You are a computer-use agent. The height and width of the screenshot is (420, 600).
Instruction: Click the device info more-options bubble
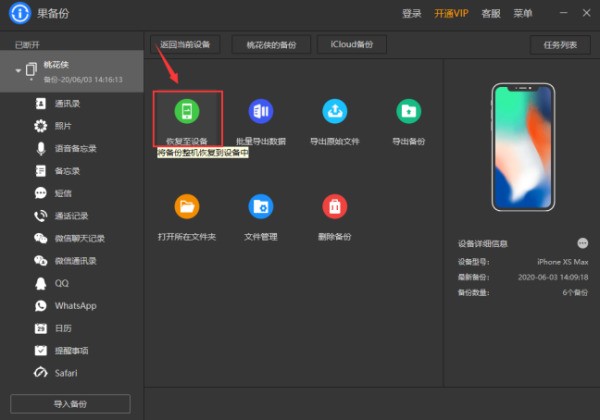pyautogui.click(x=582, y=243)
